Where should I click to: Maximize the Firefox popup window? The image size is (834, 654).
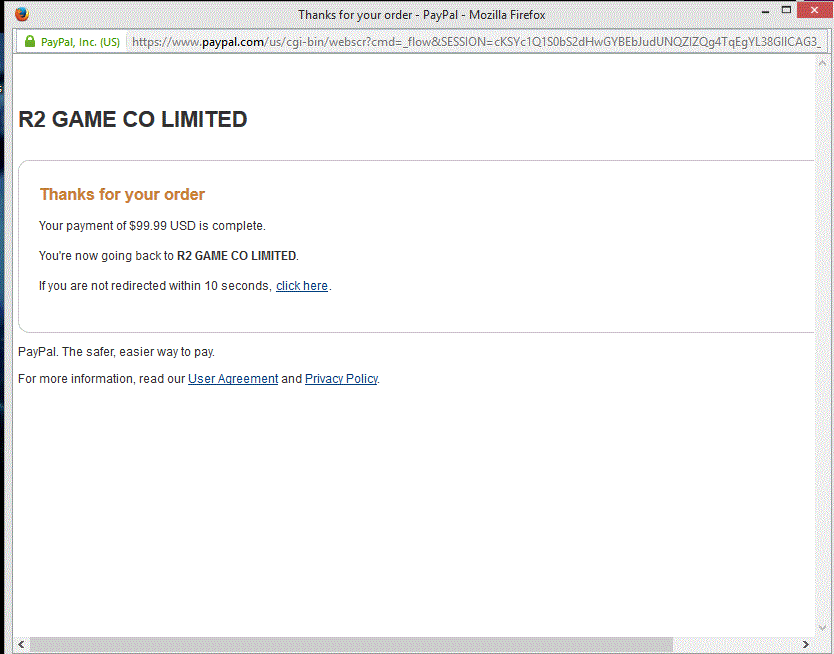[787, 10]
